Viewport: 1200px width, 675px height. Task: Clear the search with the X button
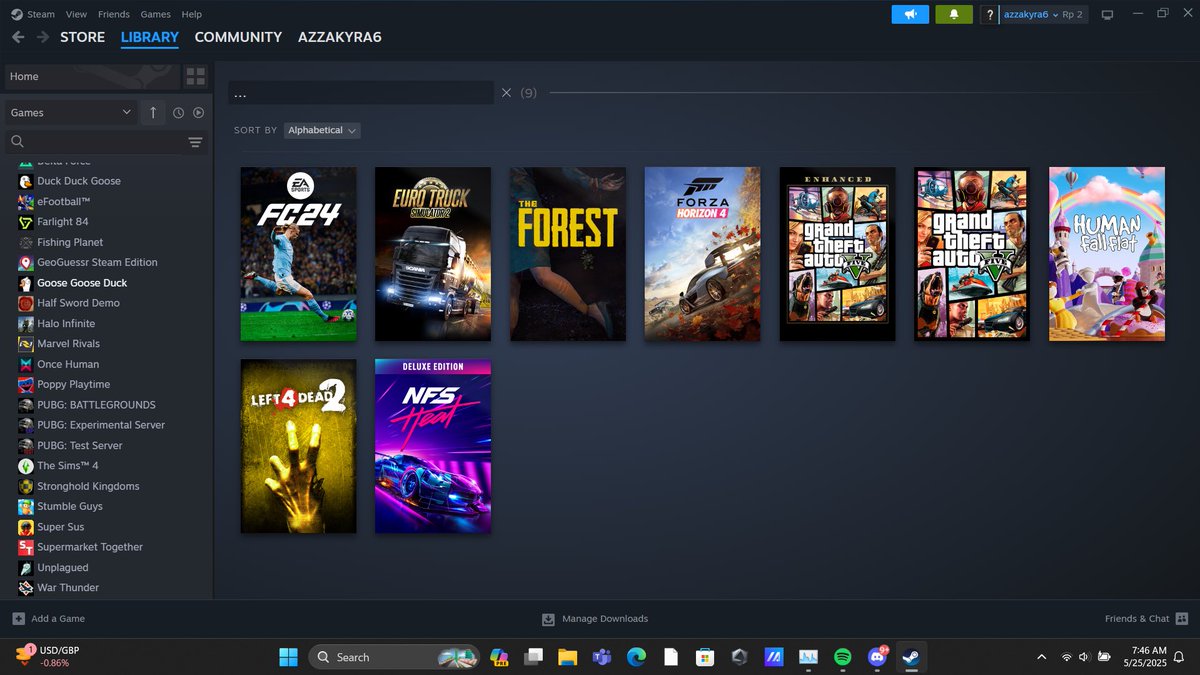tap(506, 93)
